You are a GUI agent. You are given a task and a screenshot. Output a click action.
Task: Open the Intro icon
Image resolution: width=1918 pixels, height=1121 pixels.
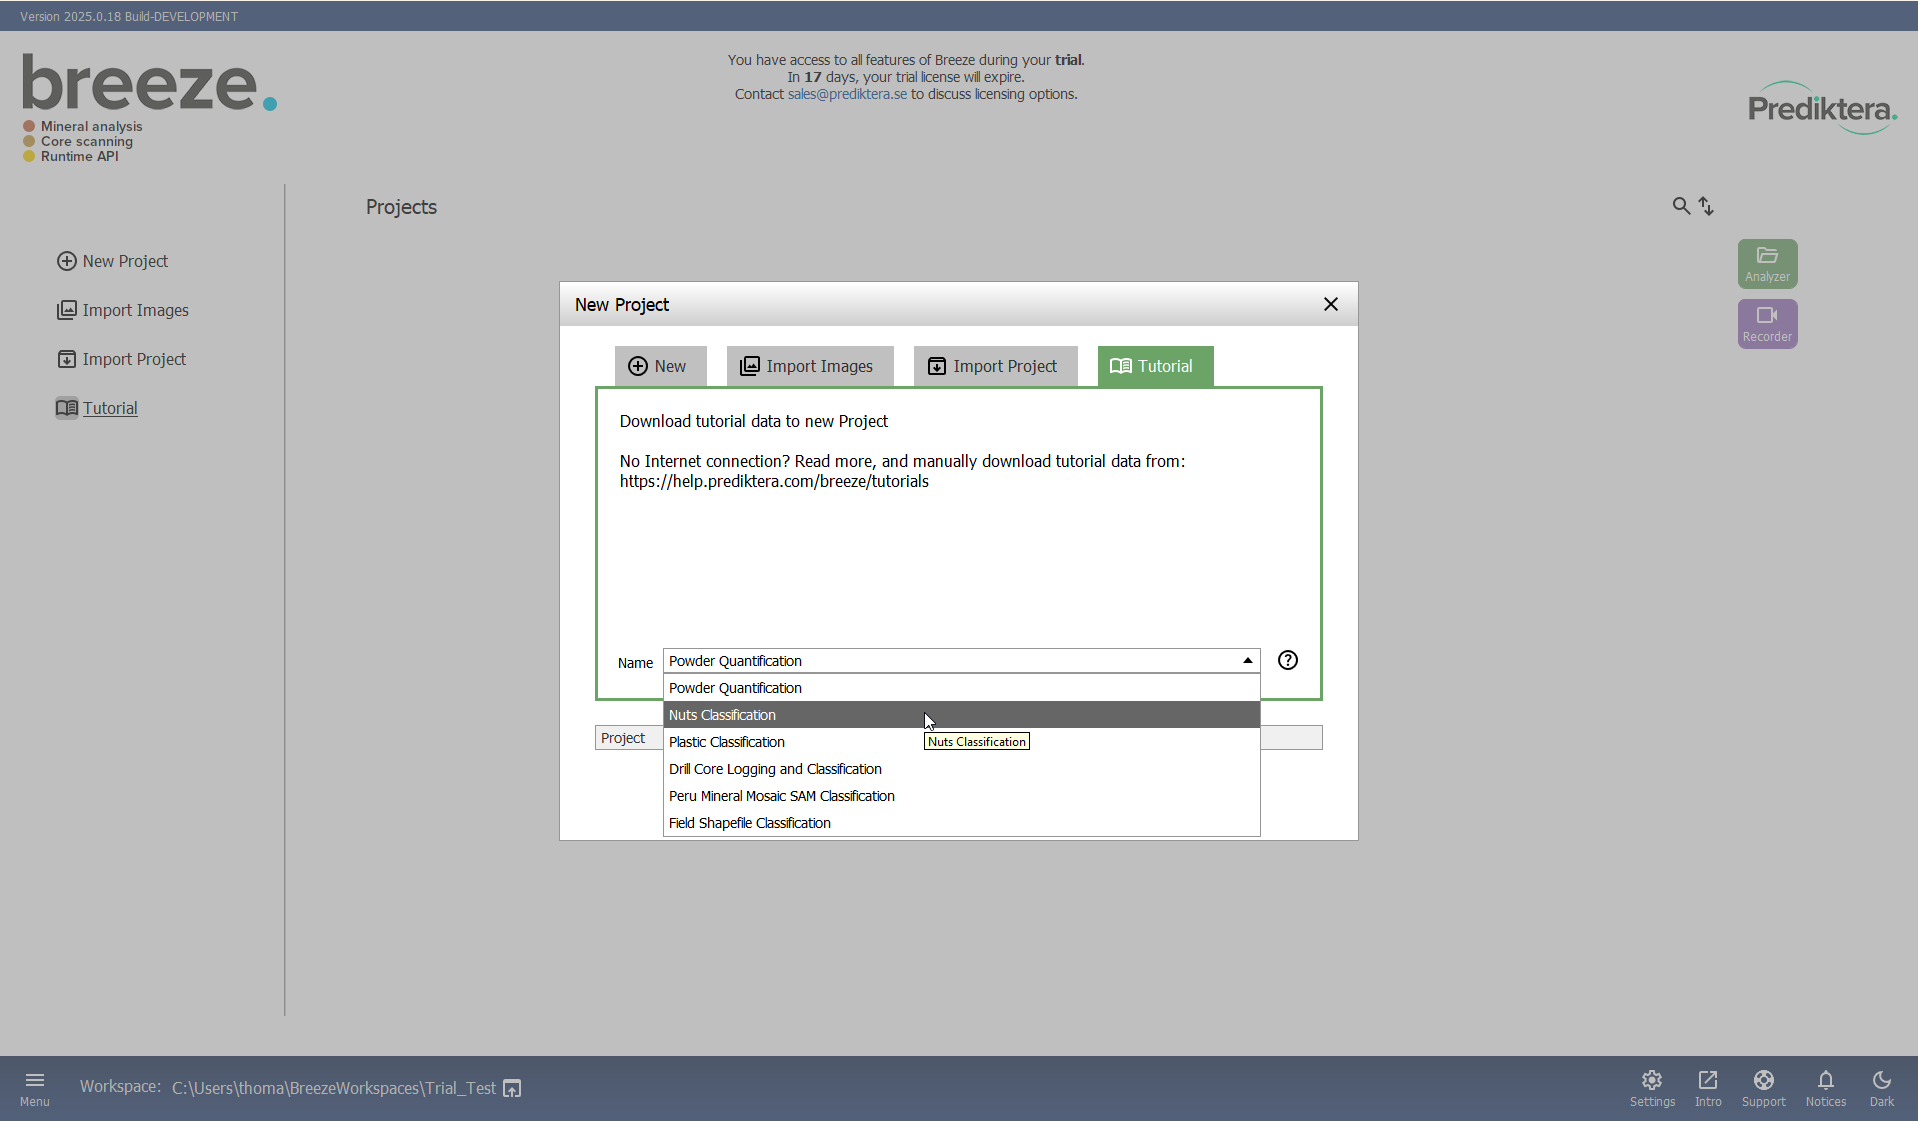point(1708,1087)
